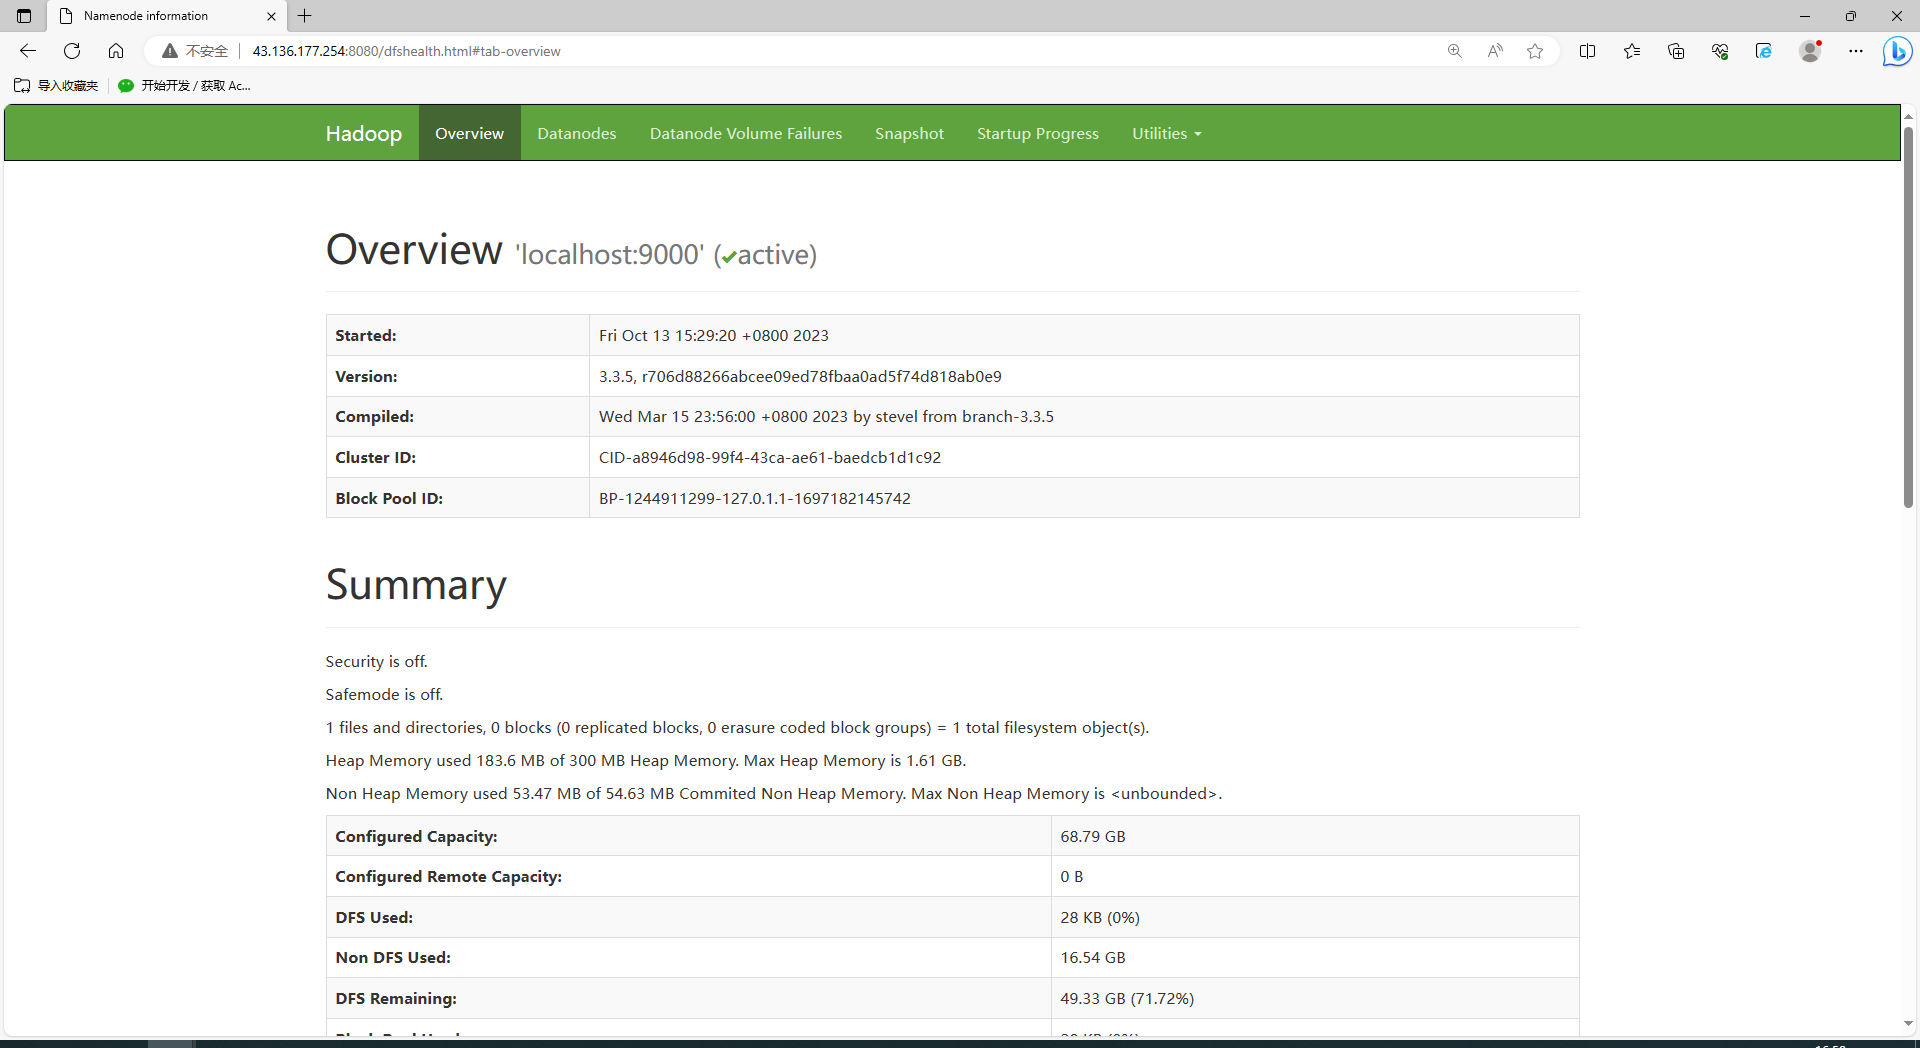Reload the Namenode information page
The height and width of the screenshot is (1048, 1920).
click(x=72, y=51)
